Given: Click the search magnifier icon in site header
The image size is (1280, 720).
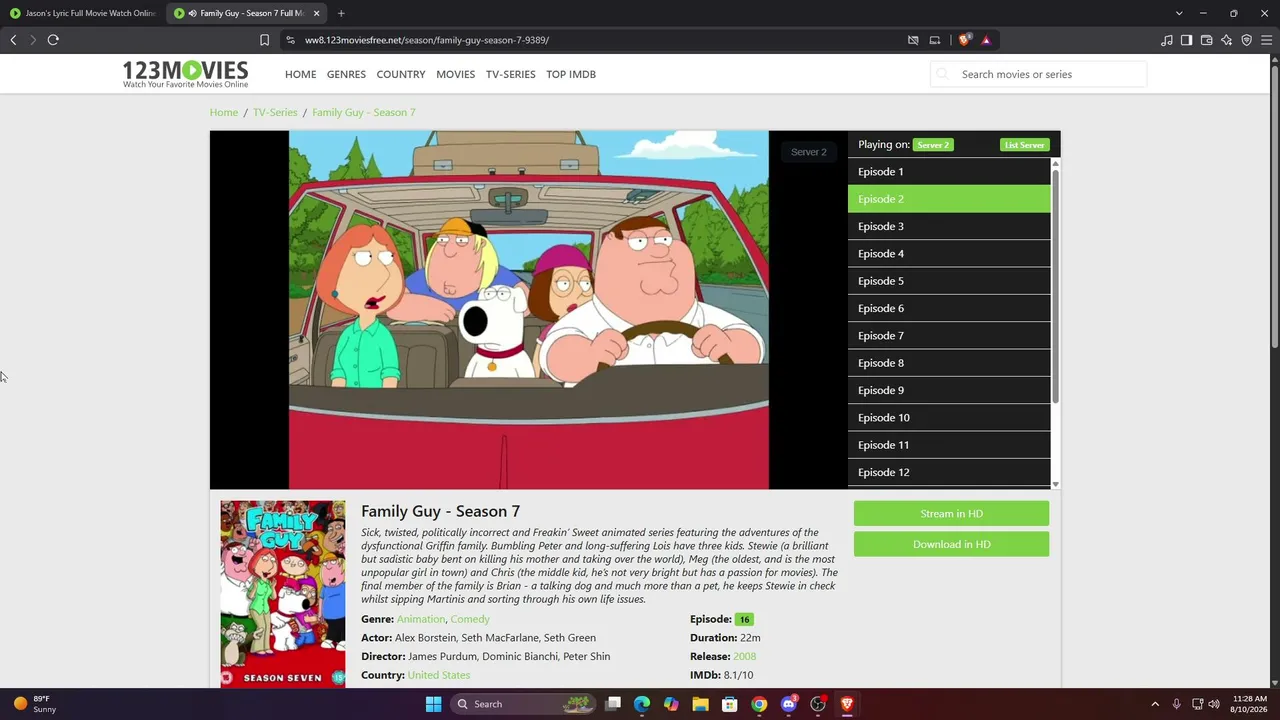Looking at the screenshot, I should point(942,74).
